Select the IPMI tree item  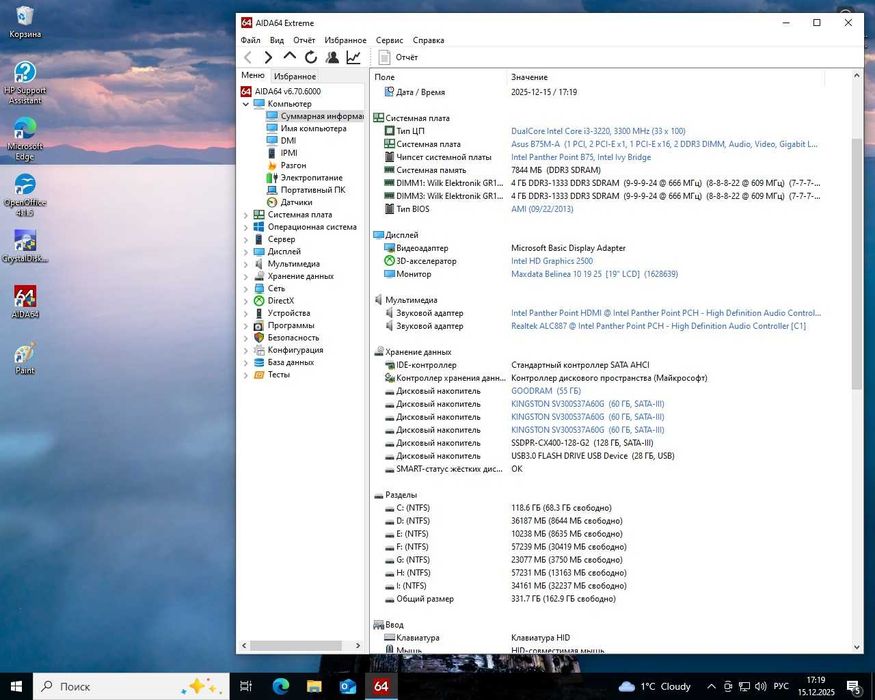point(289,153)
